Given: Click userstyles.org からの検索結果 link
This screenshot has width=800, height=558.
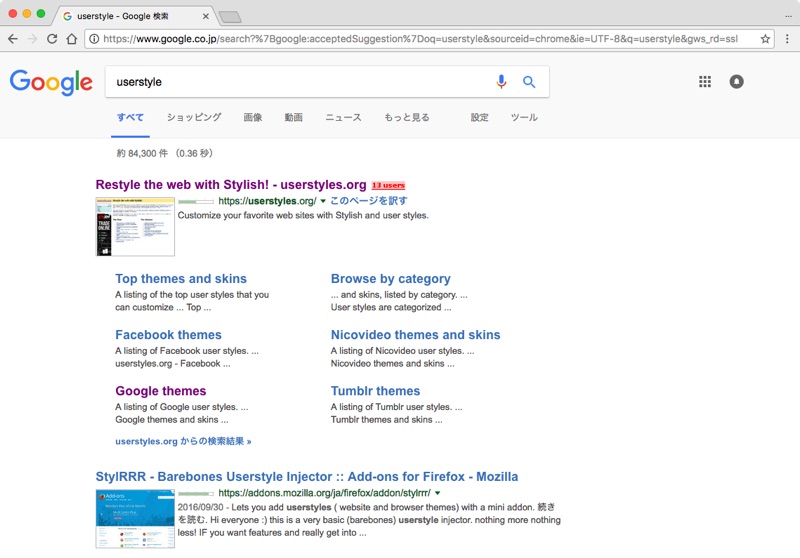Looking at the screenshot, I should 183,441.
